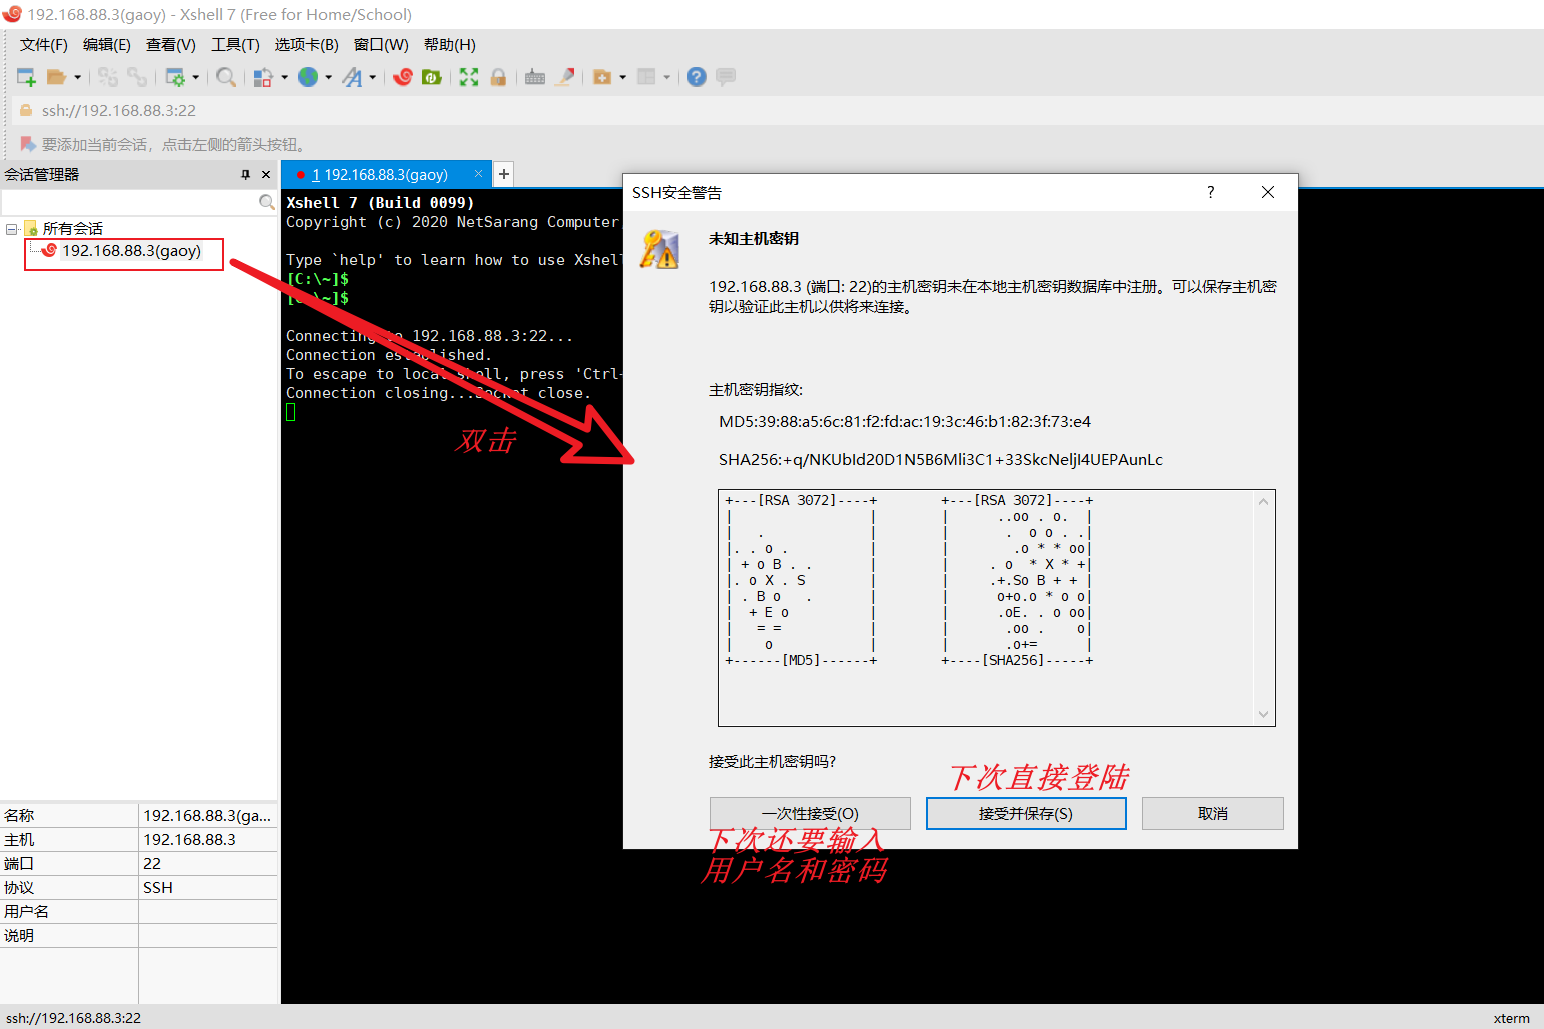Click the session manager search field
The height and width of the screenshot is (1029, 1544).
click(129, 202)
